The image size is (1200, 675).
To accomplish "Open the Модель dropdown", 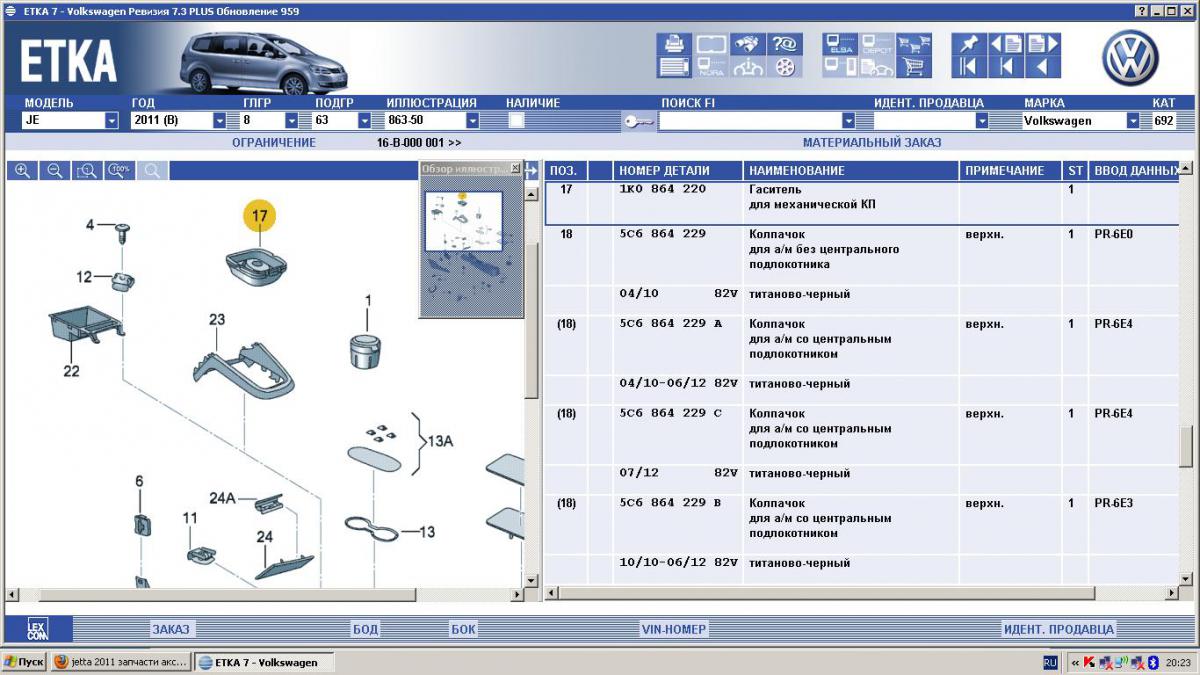I will 112,121.
